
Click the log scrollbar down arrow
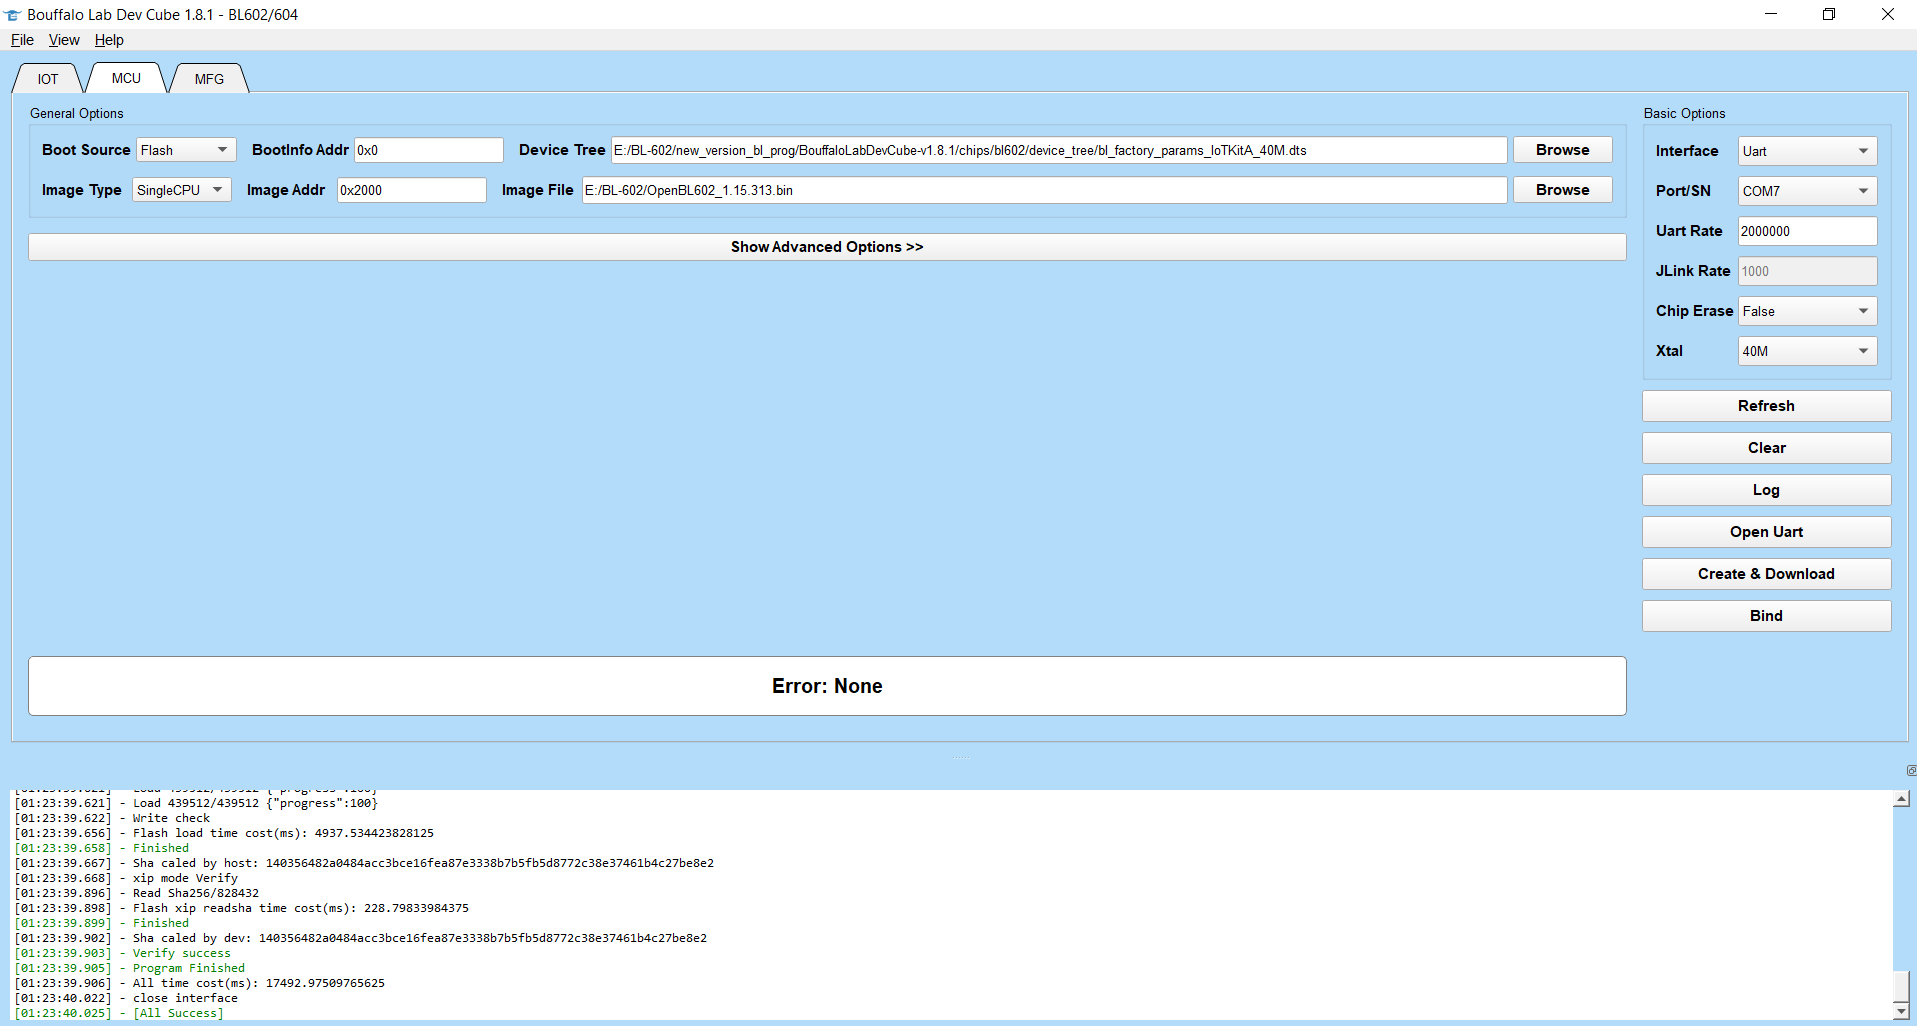[1902, 1011]
